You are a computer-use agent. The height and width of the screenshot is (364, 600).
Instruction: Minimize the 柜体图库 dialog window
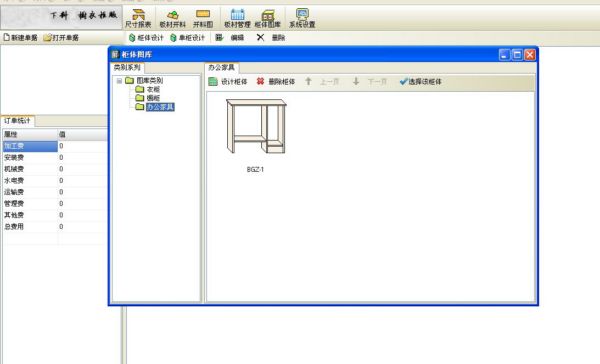504,55
